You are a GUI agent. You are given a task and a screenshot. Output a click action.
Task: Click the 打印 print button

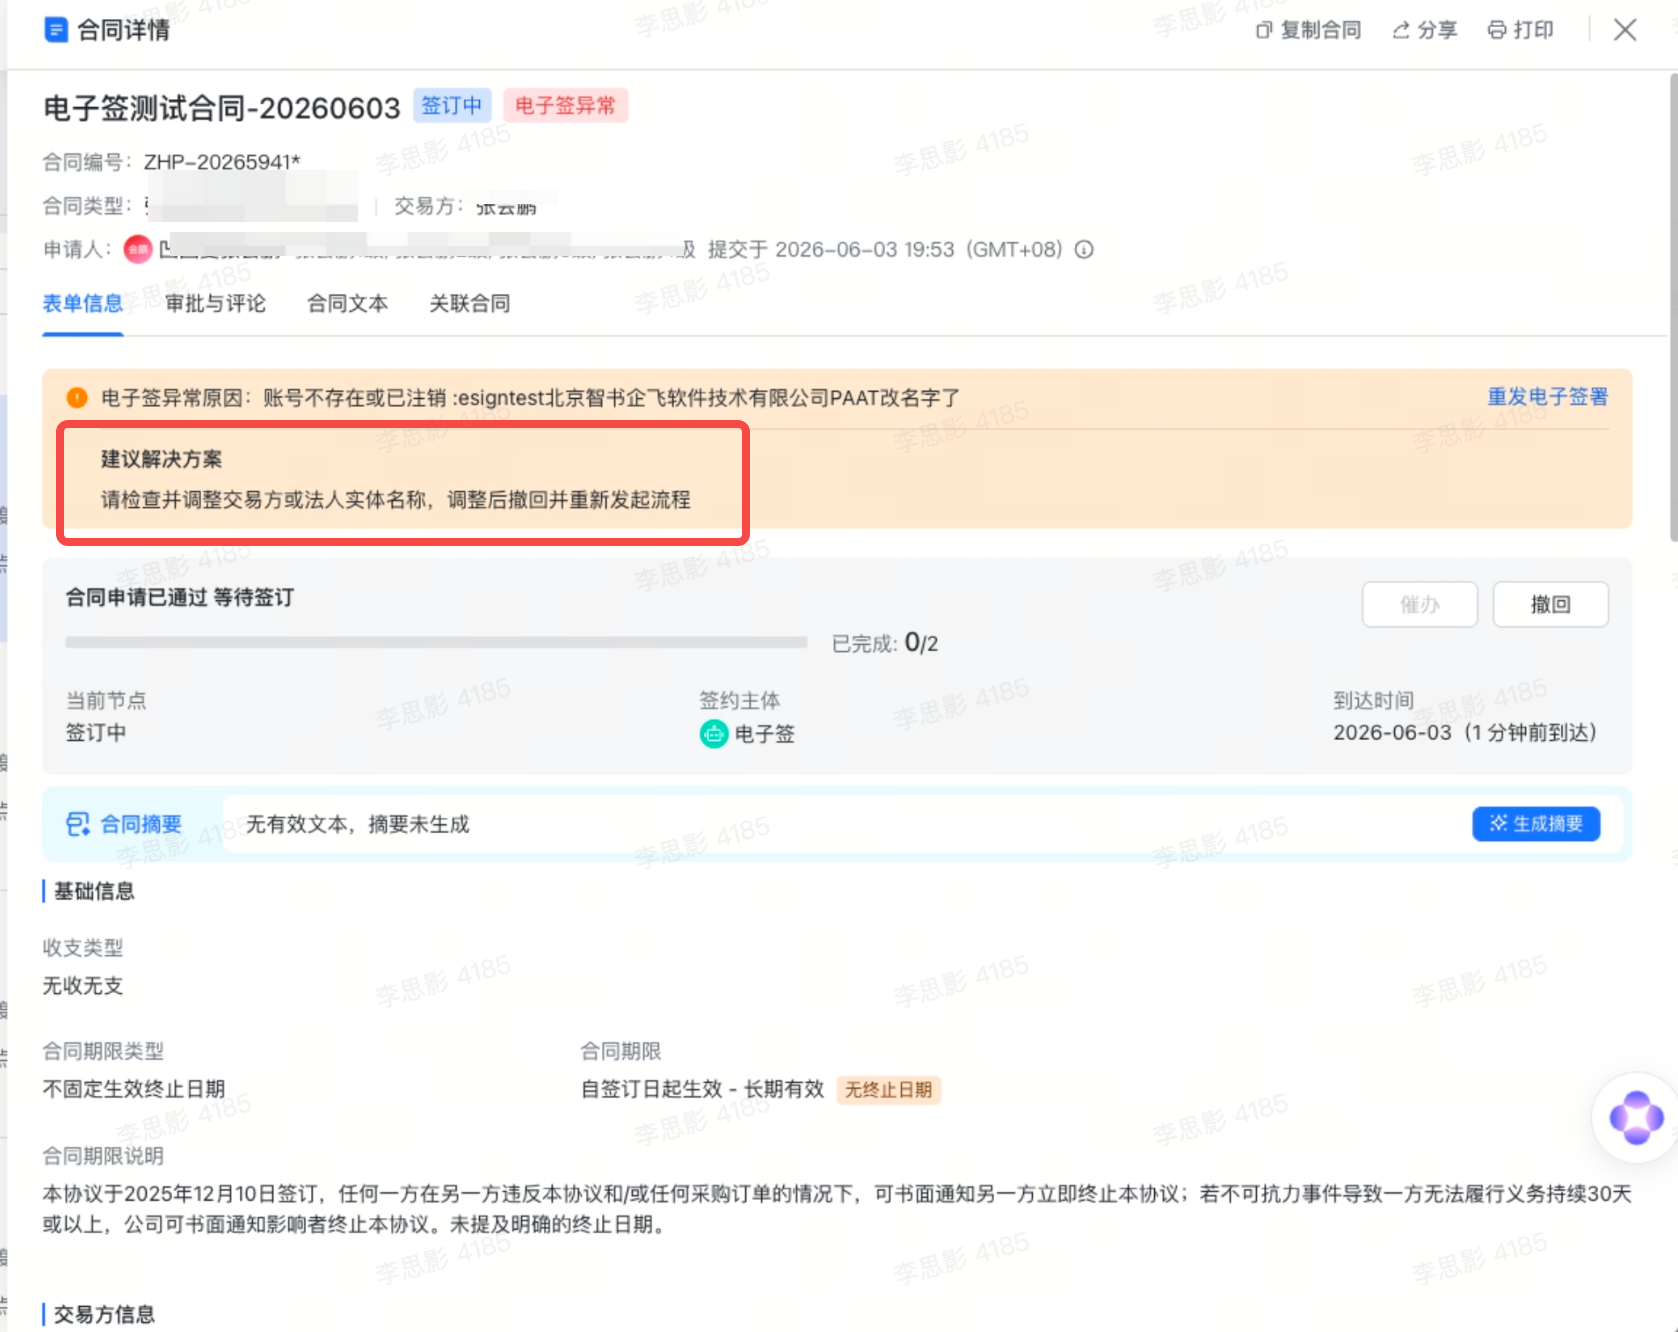pos(1521,30)
